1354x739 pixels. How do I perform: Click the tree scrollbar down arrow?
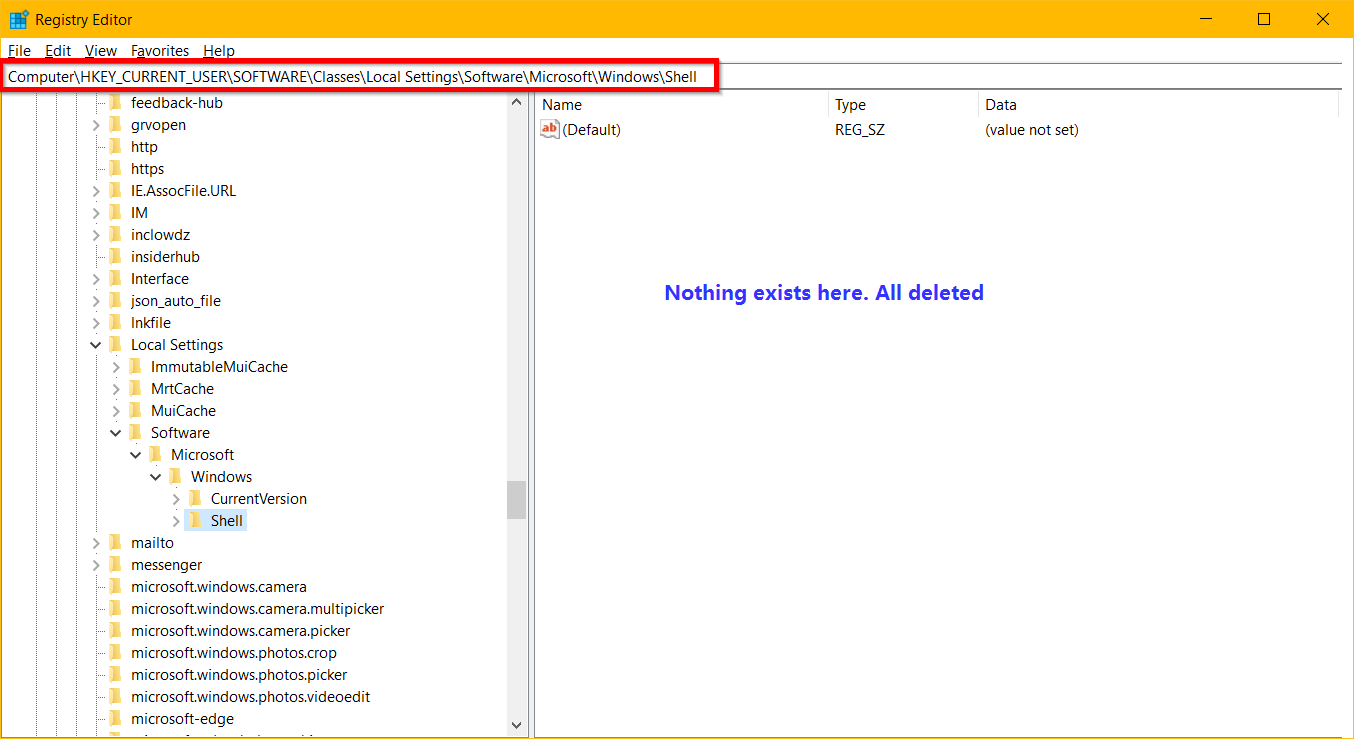[x=516, y=725]
